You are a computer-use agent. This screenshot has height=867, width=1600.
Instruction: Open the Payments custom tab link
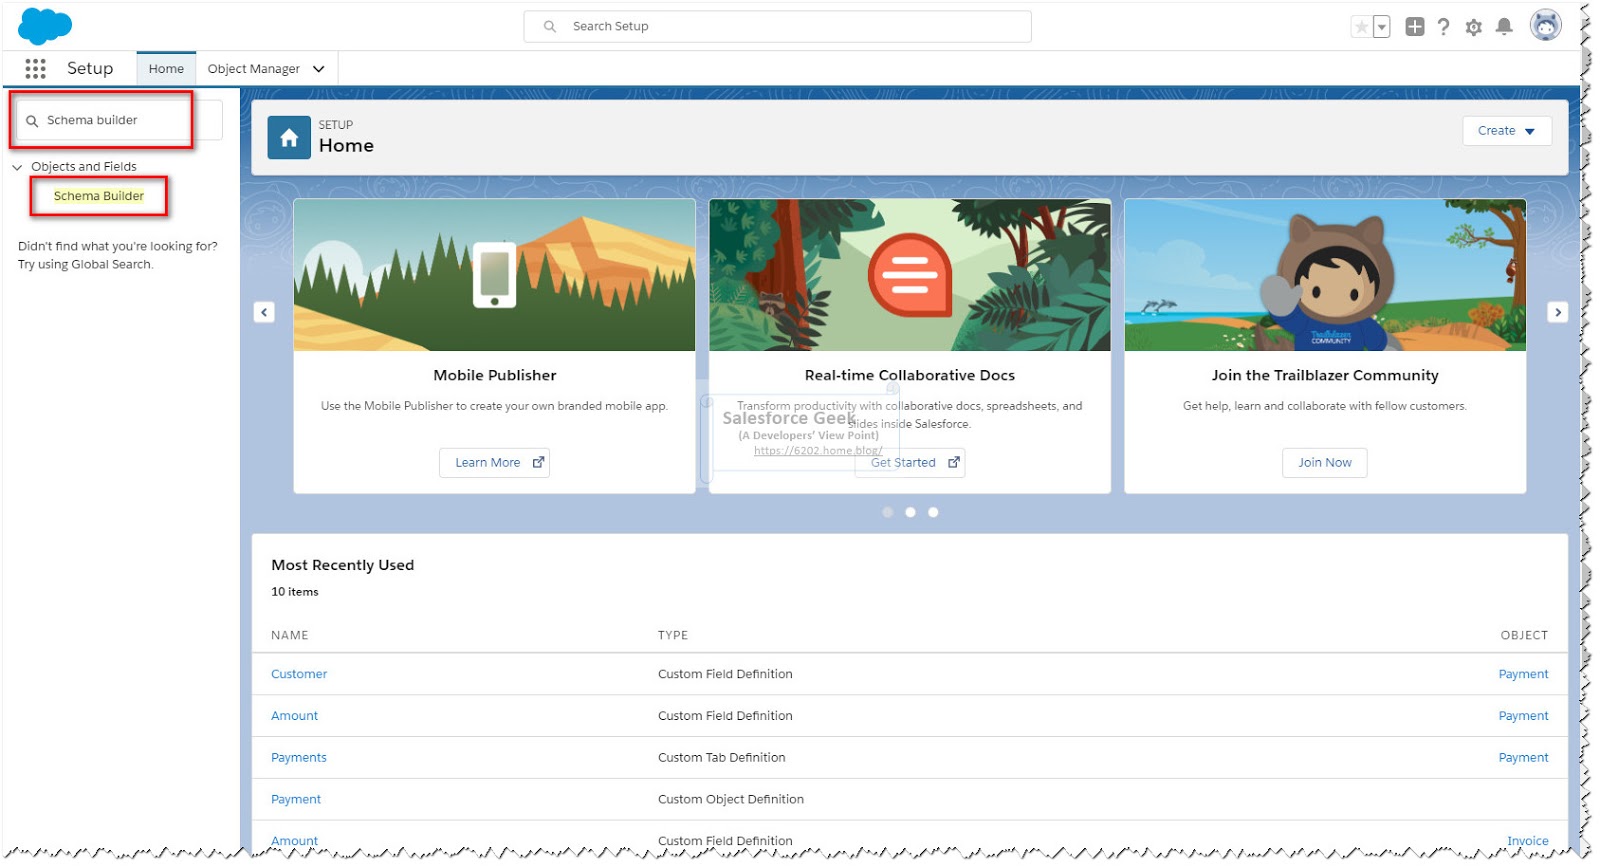click(x=298, y=758)
